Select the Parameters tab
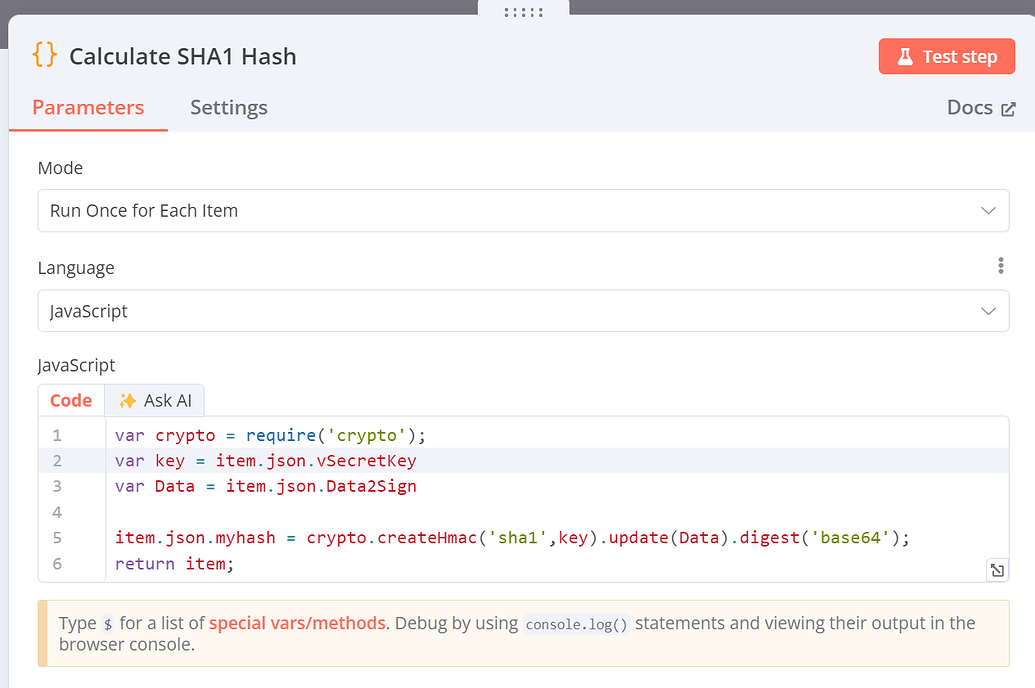 click(88, 107)
